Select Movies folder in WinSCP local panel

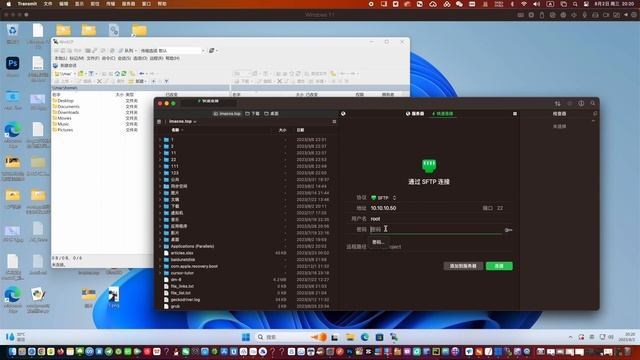coord(64,118)
